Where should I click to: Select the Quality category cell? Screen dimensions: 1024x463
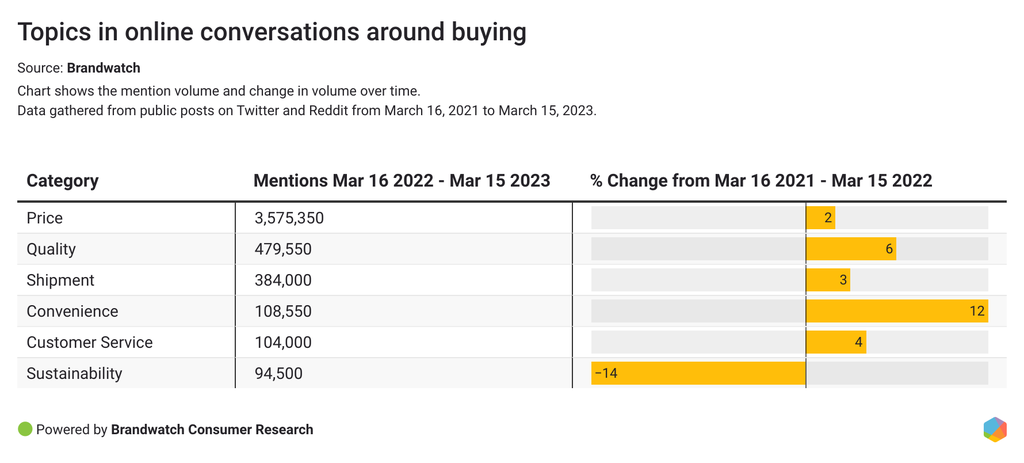pos(51,249)
